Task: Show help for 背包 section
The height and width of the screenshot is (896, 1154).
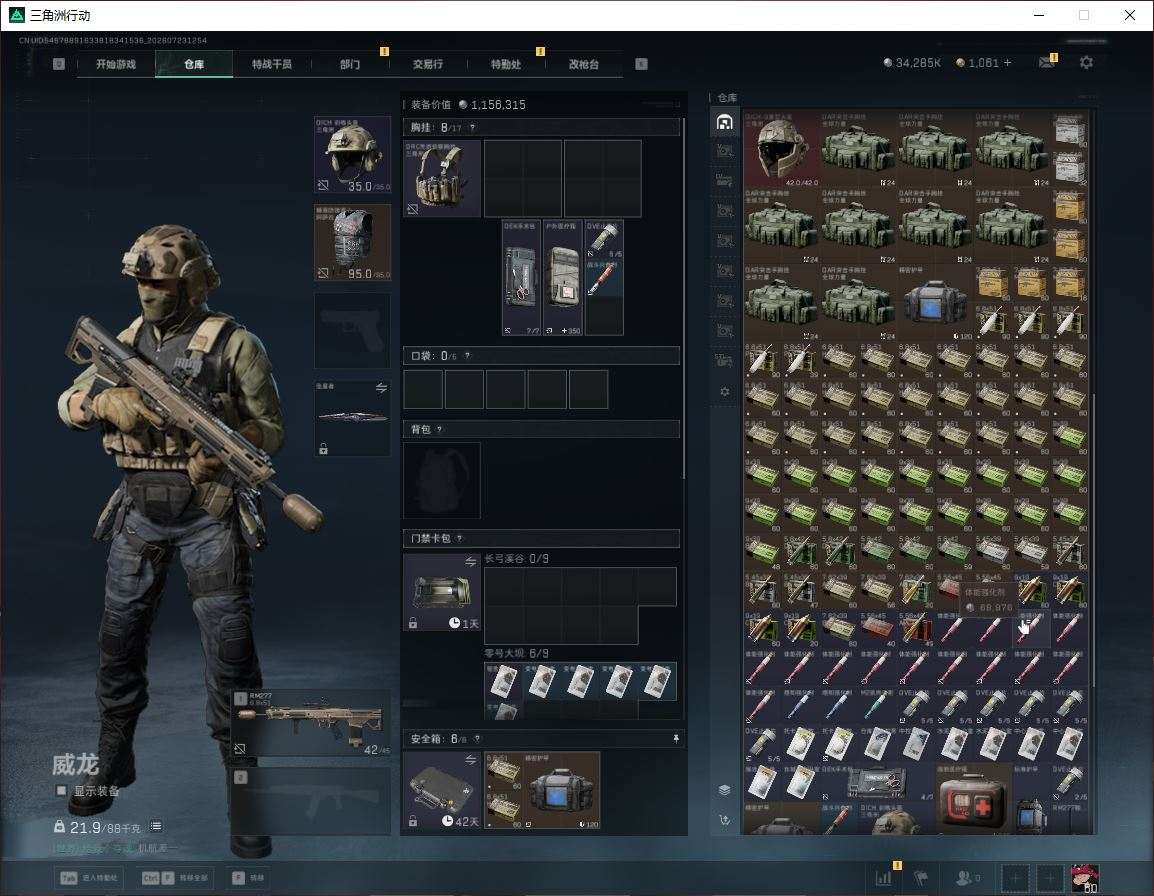Action: coord(439,429)
